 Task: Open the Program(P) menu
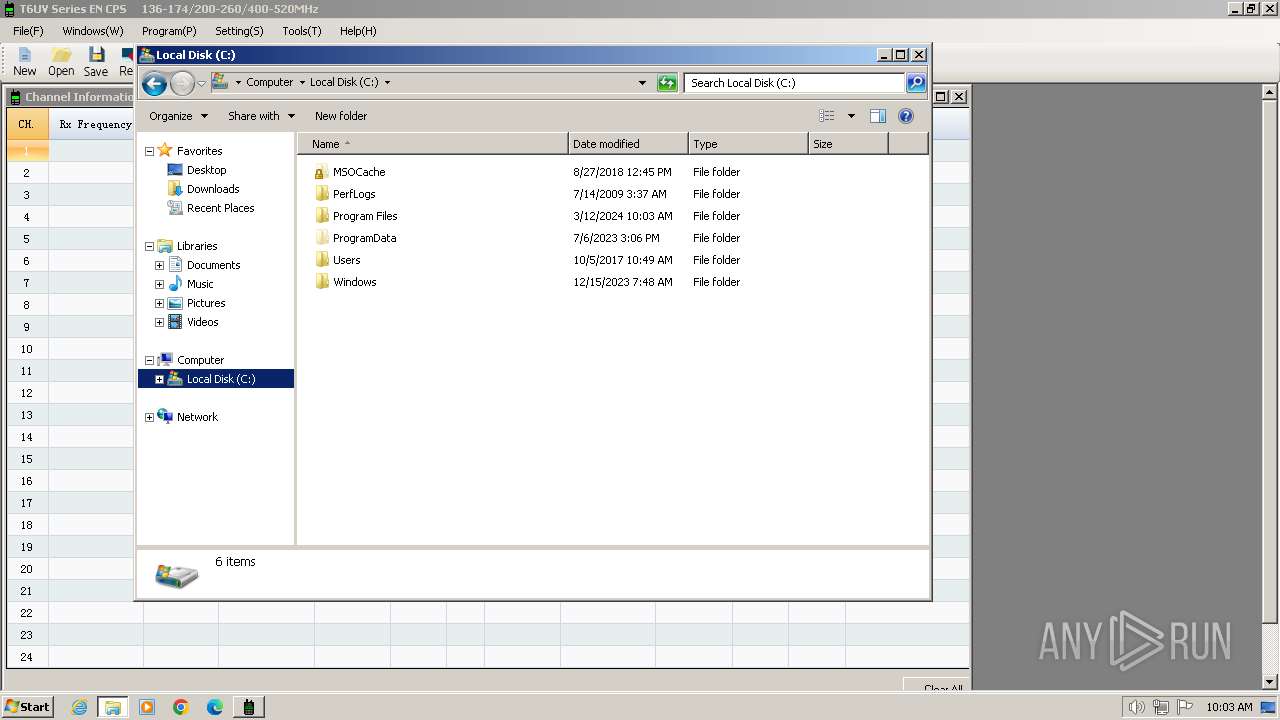[169, 31]
